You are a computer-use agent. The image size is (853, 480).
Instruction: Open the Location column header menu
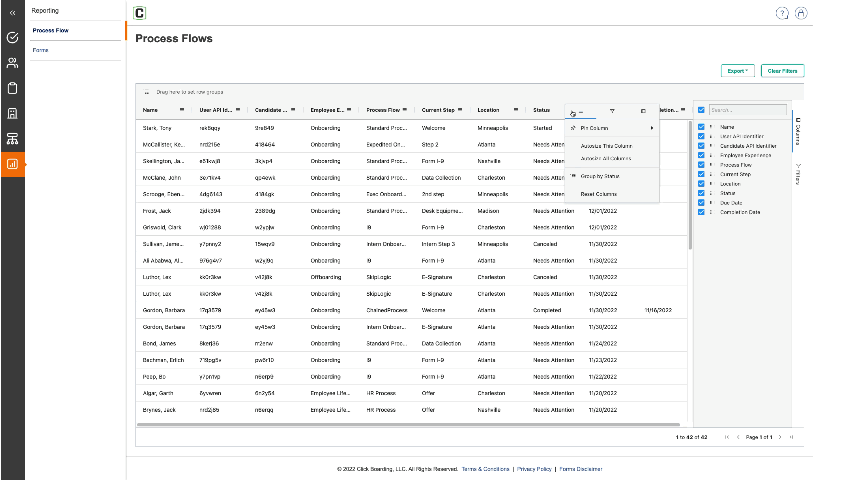click(x=514, y=109)
